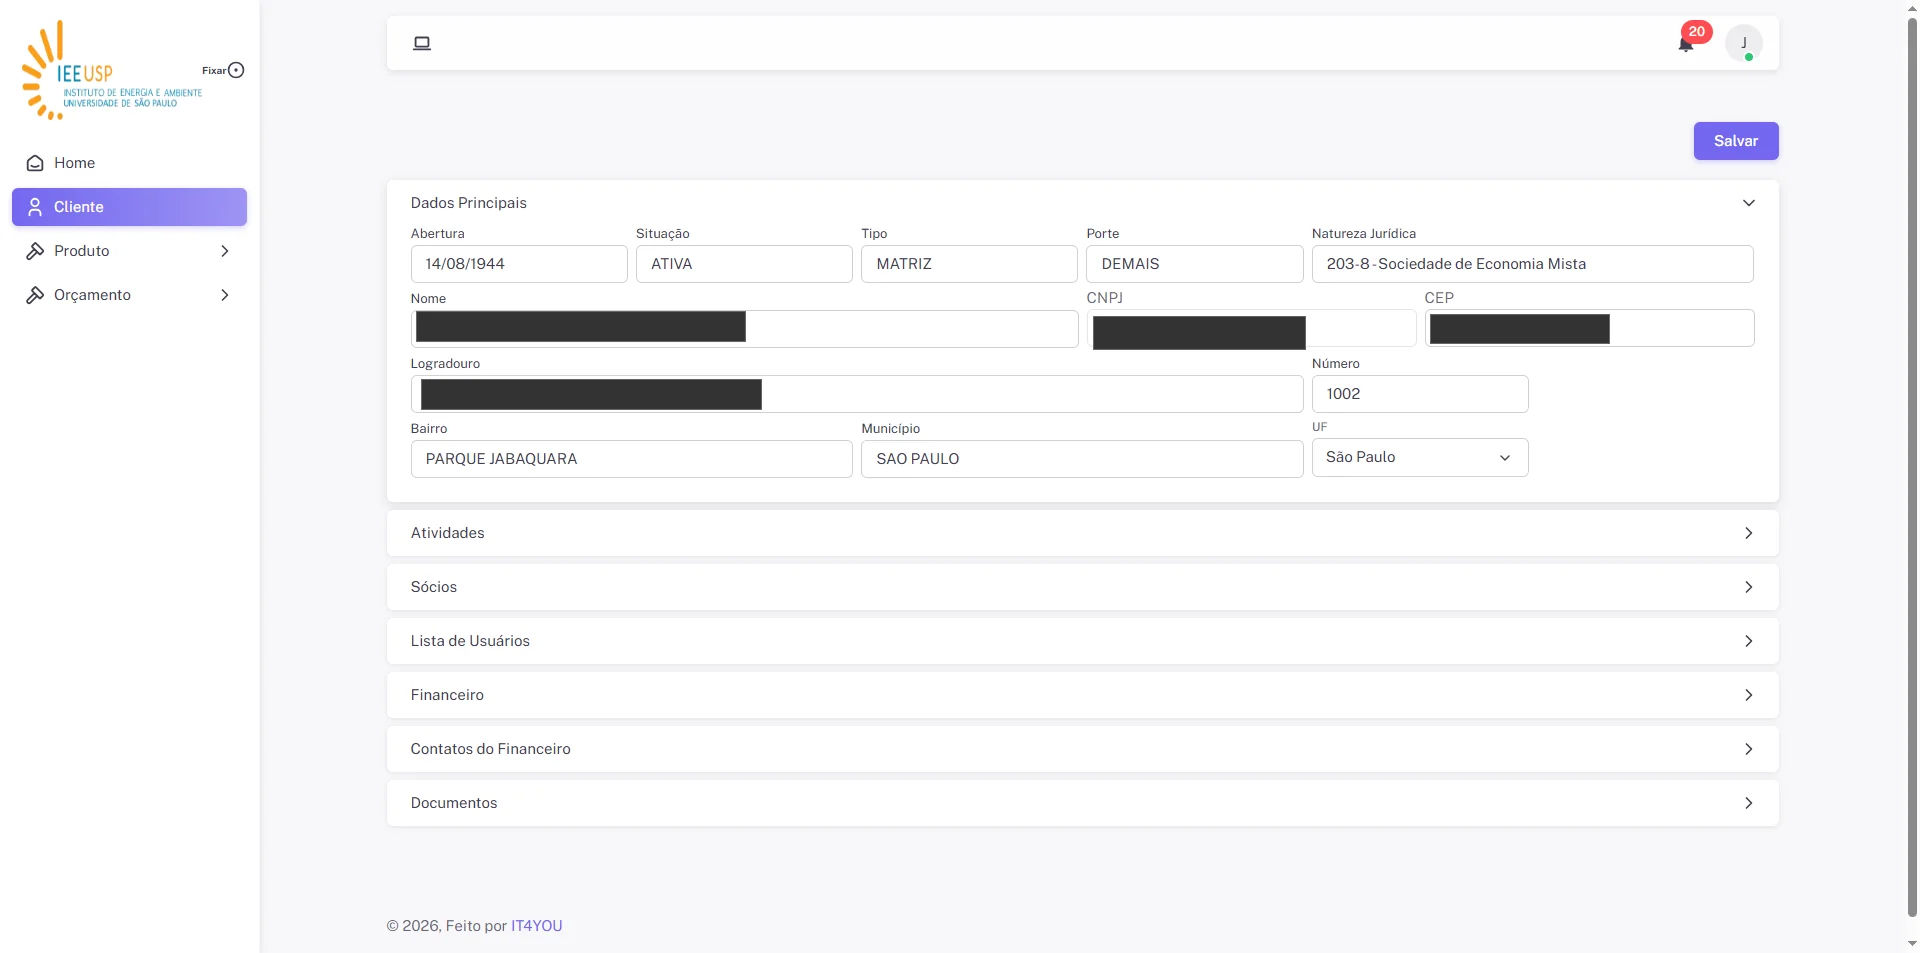Click the CNPJ input field

tap(1251, 328)
